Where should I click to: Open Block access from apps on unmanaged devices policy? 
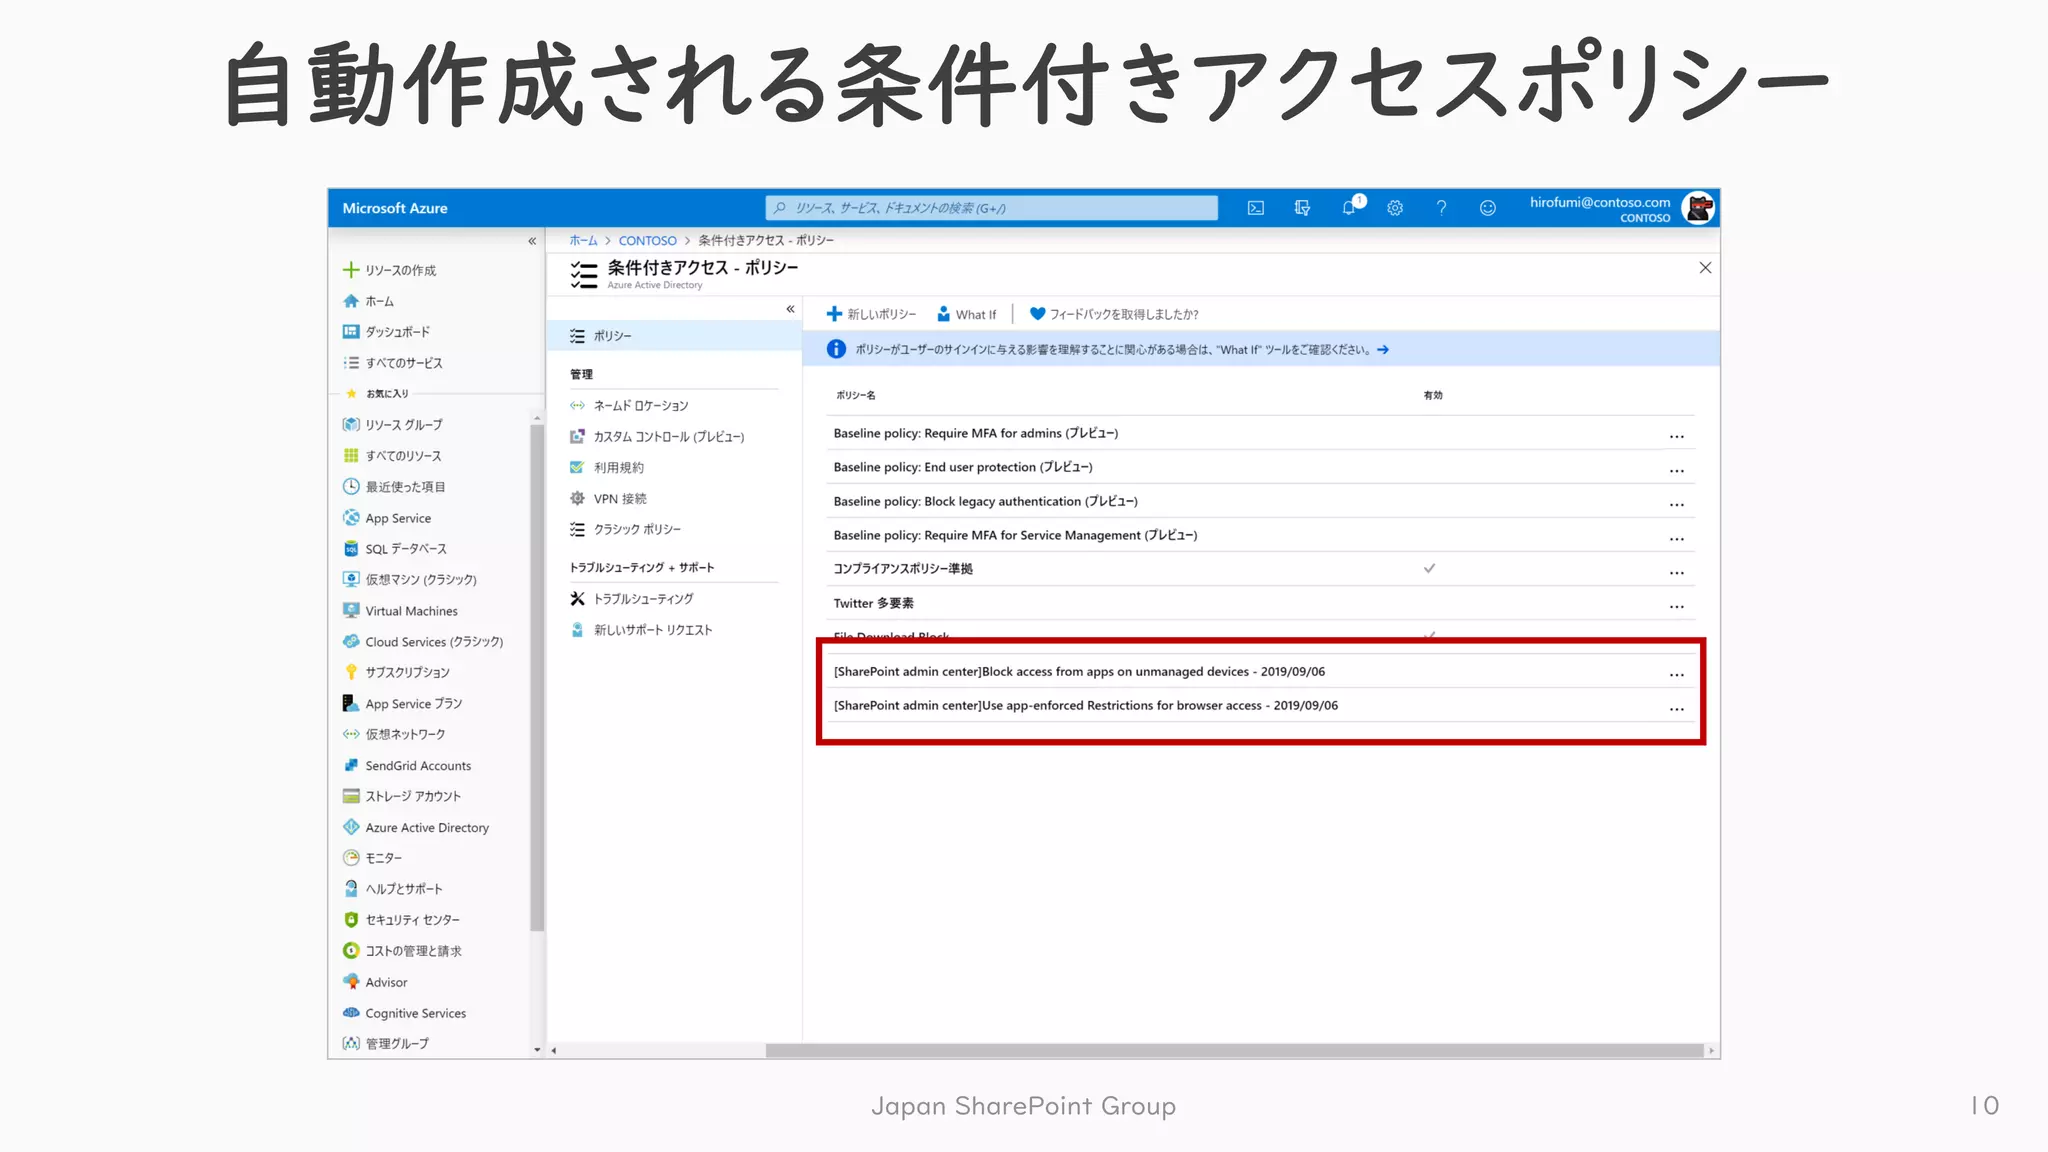point(1079,671)
